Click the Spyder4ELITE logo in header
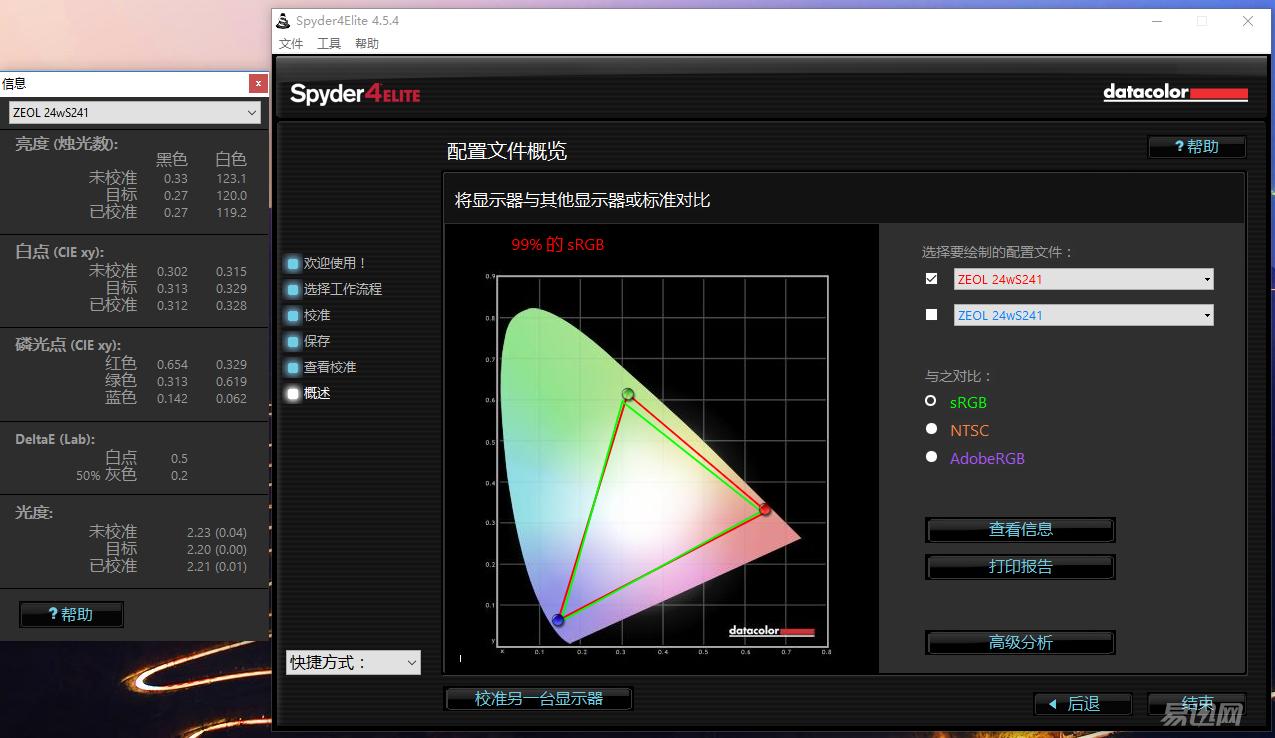 (x=355, y=94)
